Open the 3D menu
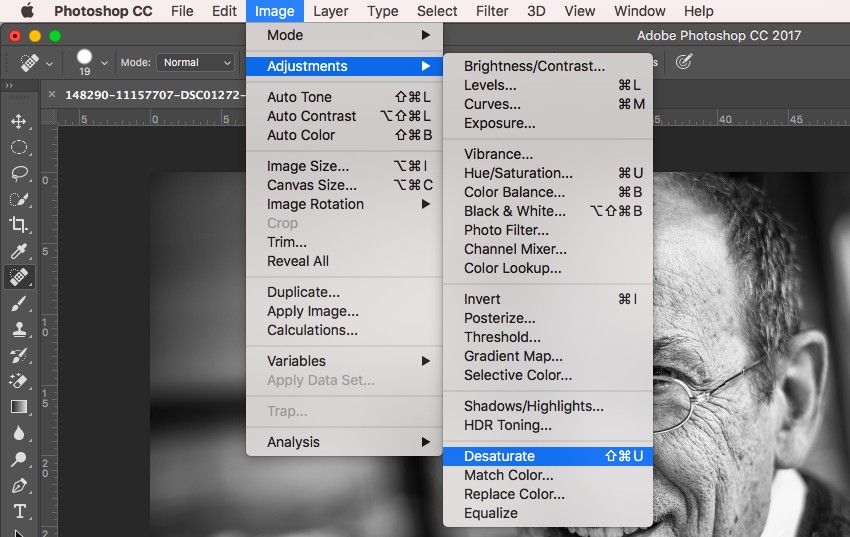The height and width of the screenshot is (537, 850). (x=536, y=11)
